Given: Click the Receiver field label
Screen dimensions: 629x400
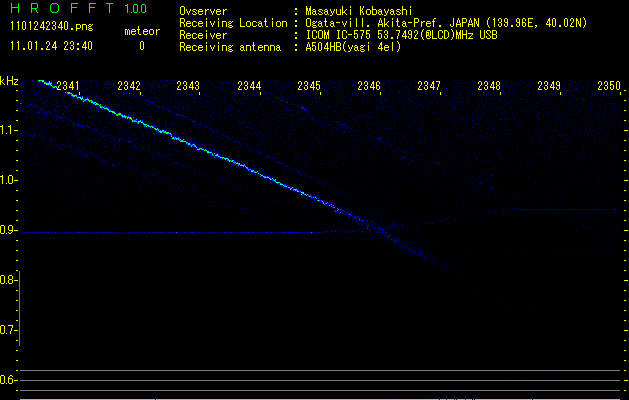Looking at the screenshot, I should [x=203, y=35].
